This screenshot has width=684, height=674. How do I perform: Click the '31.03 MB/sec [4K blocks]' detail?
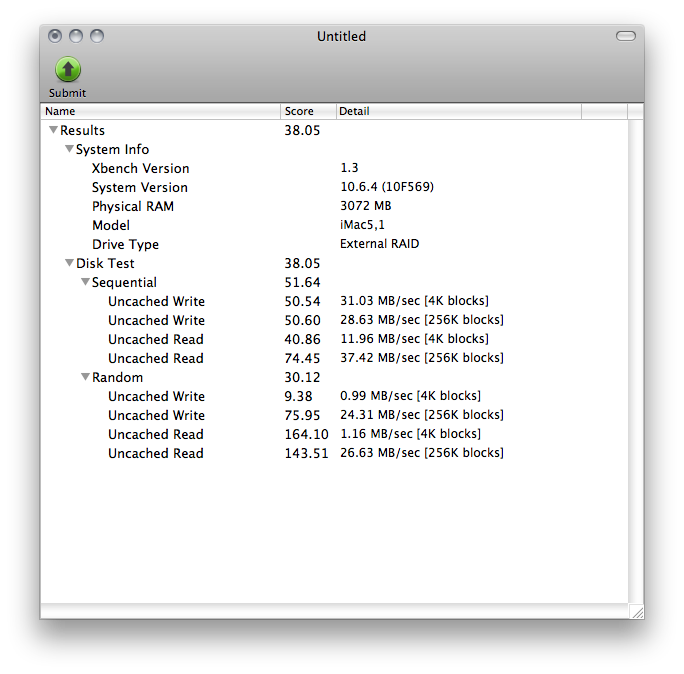(x=414, y=301)
